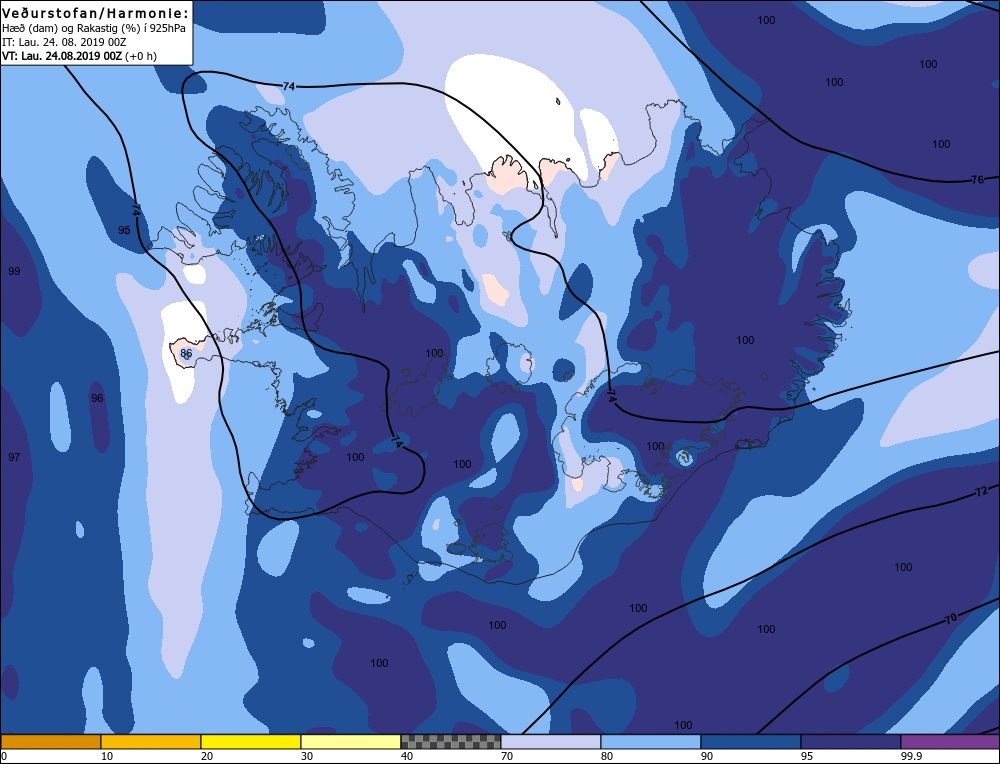1000x764 pixels.
Task: Click the lavender 70–80 legend swatch
Action: pyautogui.click(x=551, y=742)
